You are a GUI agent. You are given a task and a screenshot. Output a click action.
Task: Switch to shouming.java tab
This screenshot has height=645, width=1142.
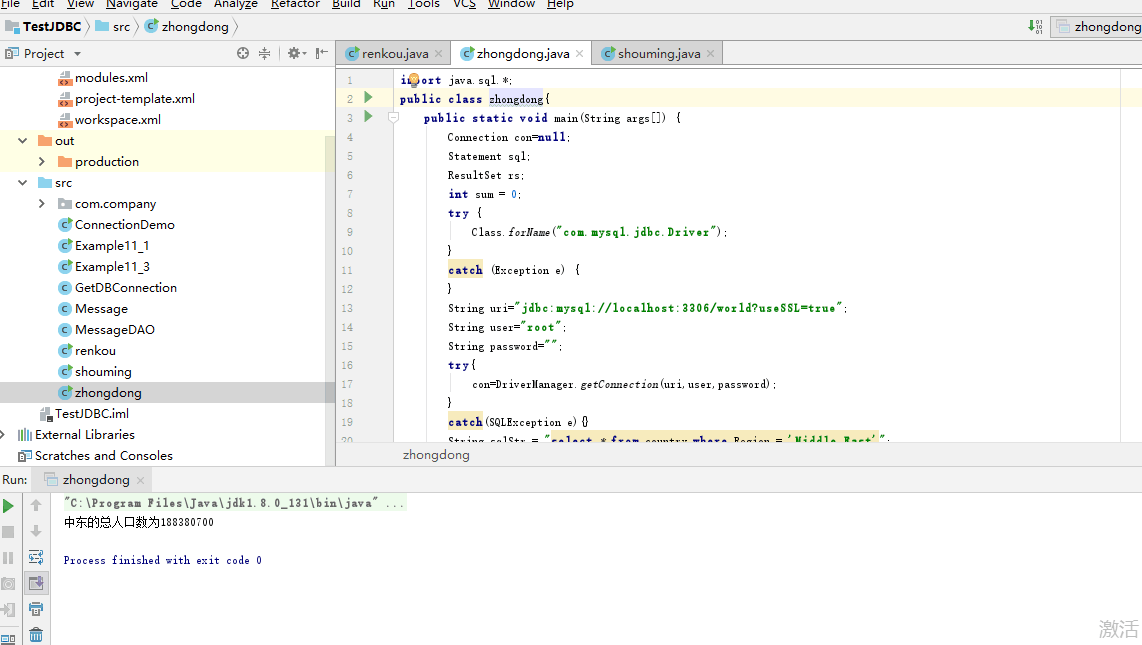(x=658, y=53)
